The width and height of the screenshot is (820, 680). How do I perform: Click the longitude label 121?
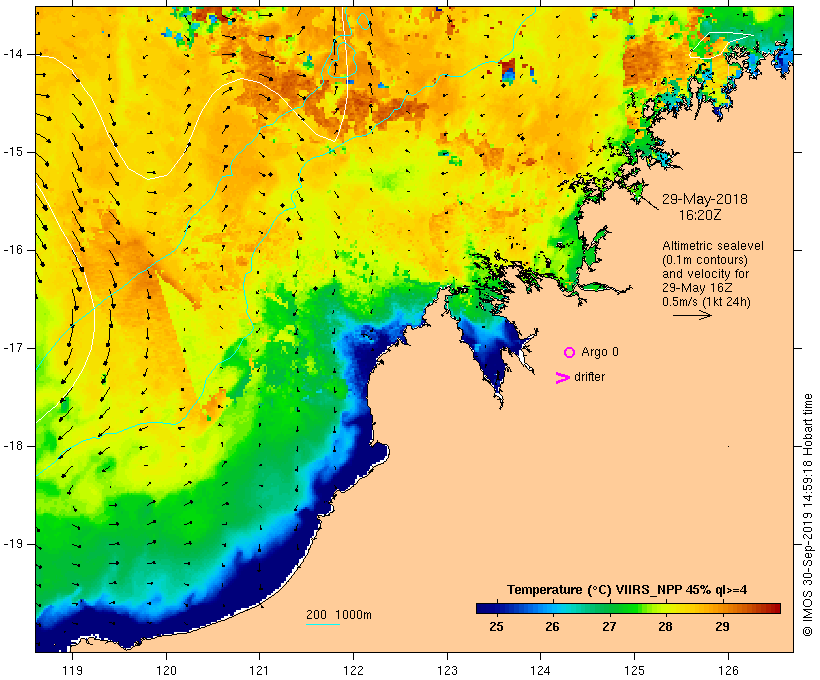(259, 671)
